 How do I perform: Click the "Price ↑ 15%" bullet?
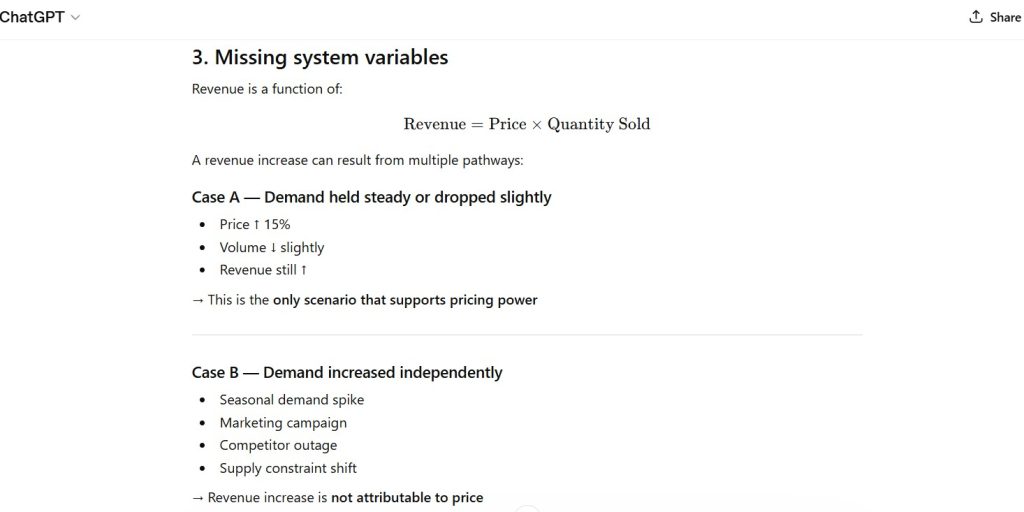pos(255,224)
